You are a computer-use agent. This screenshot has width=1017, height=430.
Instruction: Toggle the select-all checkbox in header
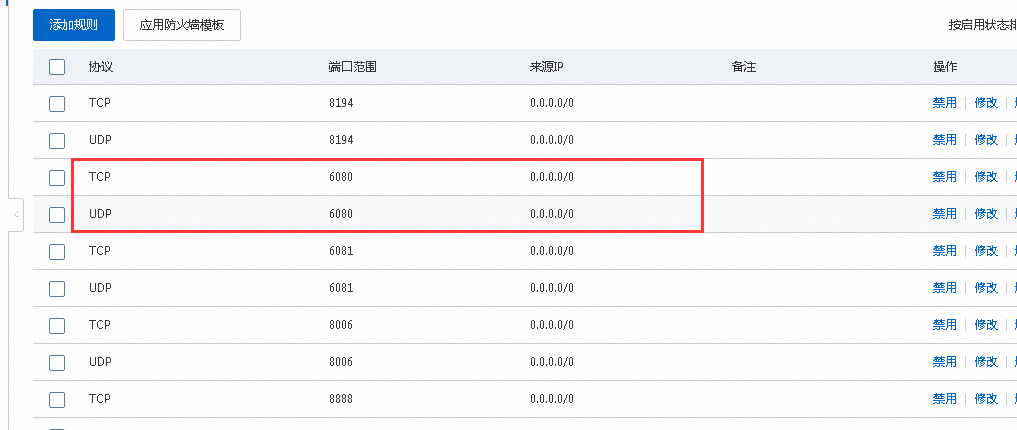[x=57, y=67]
